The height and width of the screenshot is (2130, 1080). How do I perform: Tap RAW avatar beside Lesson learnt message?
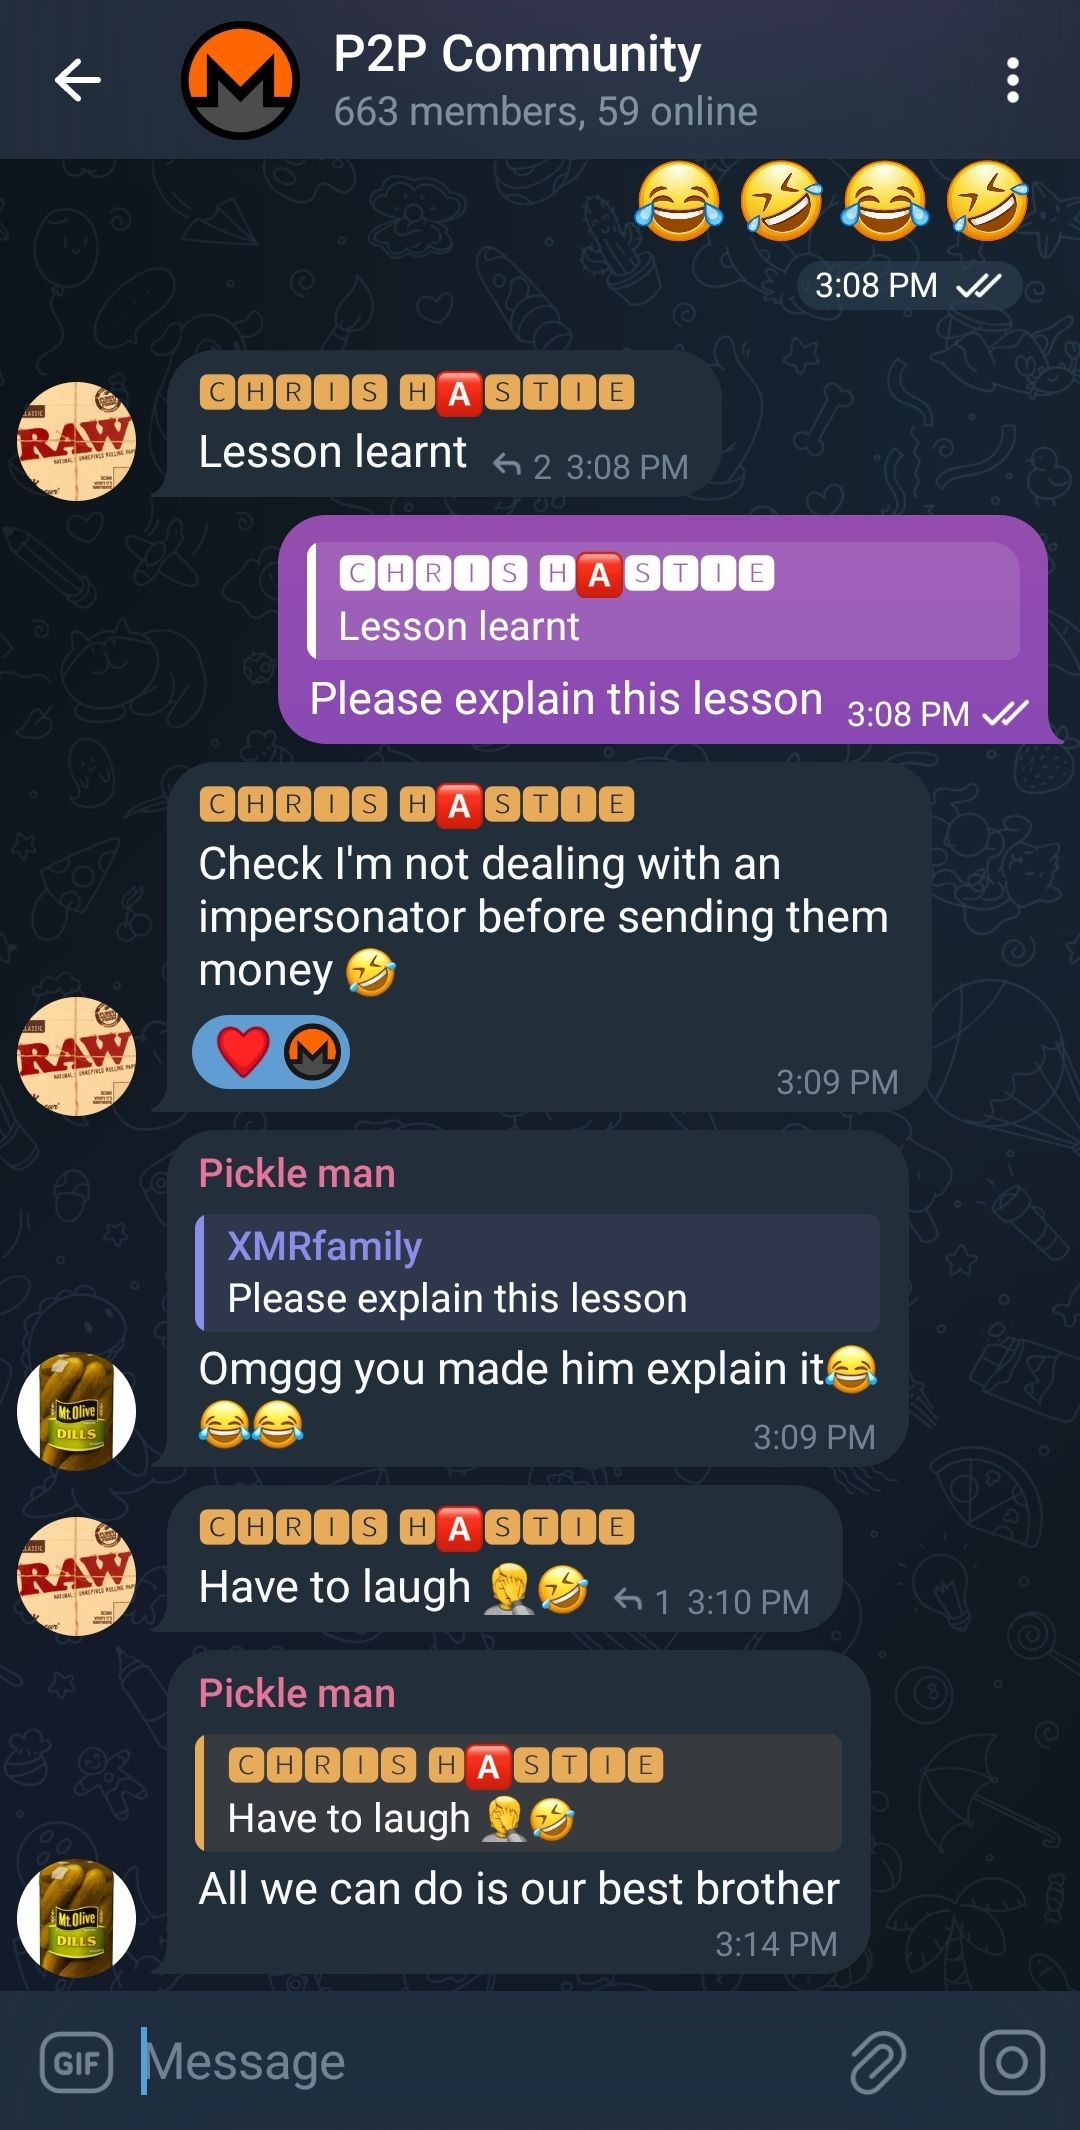point(77,441)
